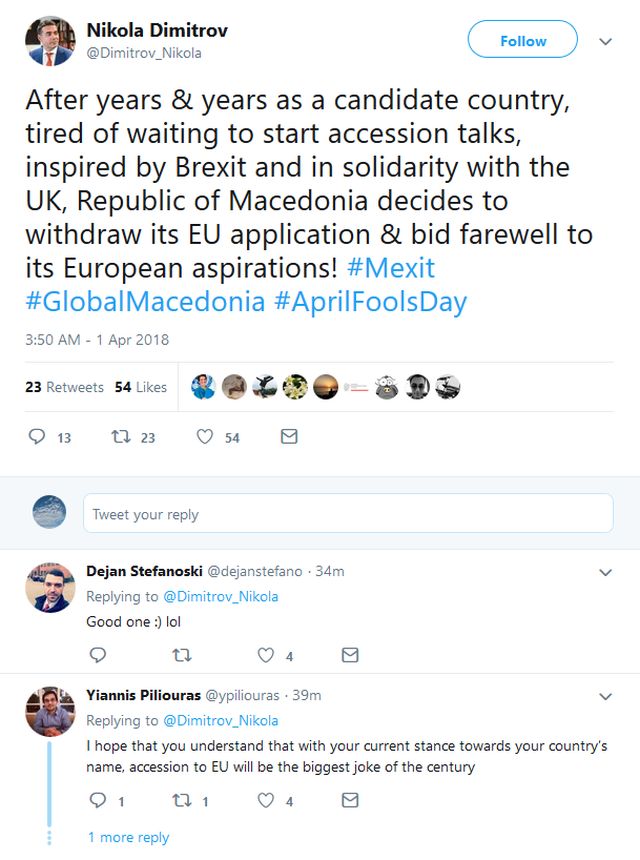Reply to the main tweet via comment icon
This screenshot has height=860, width=640.
[37, 437]
